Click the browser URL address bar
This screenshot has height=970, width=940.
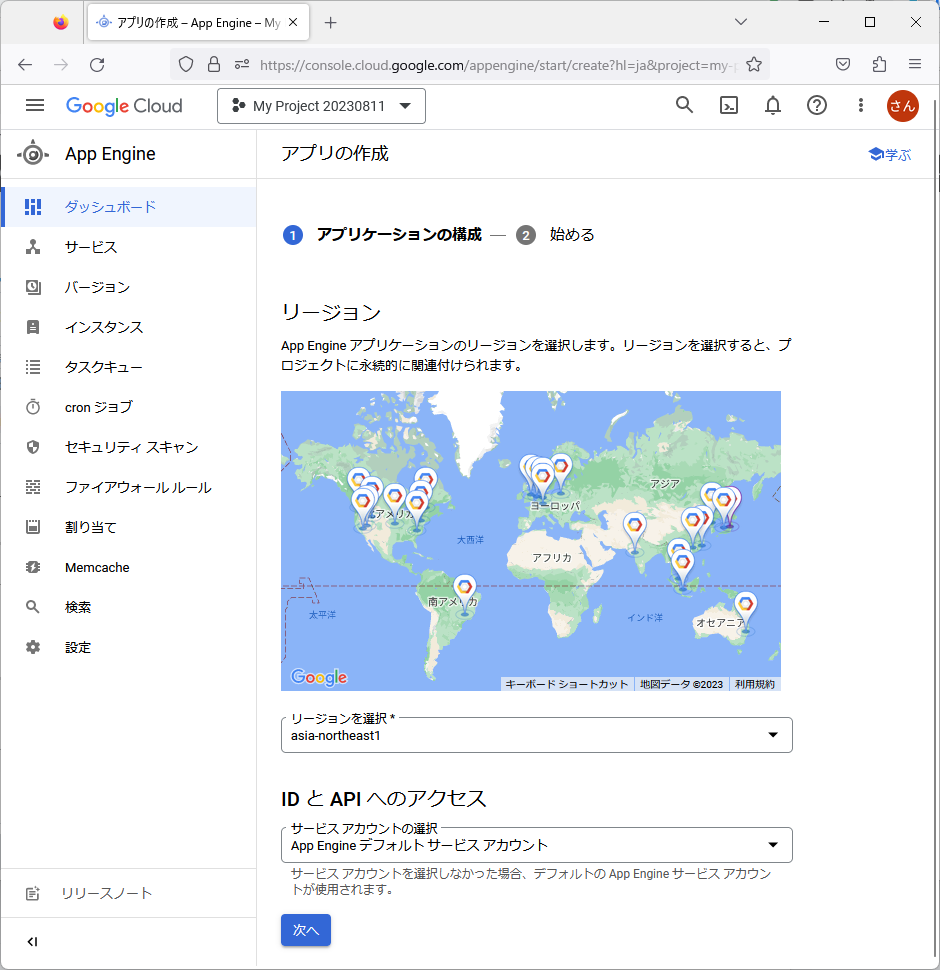pos(498,65)
